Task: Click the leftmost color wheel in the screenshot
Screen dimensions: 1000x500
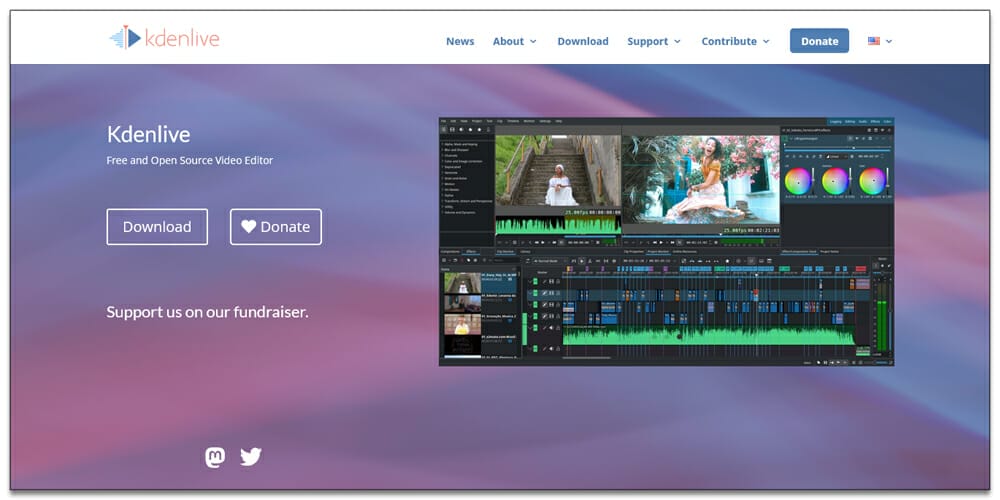Action: click(798, 181)
